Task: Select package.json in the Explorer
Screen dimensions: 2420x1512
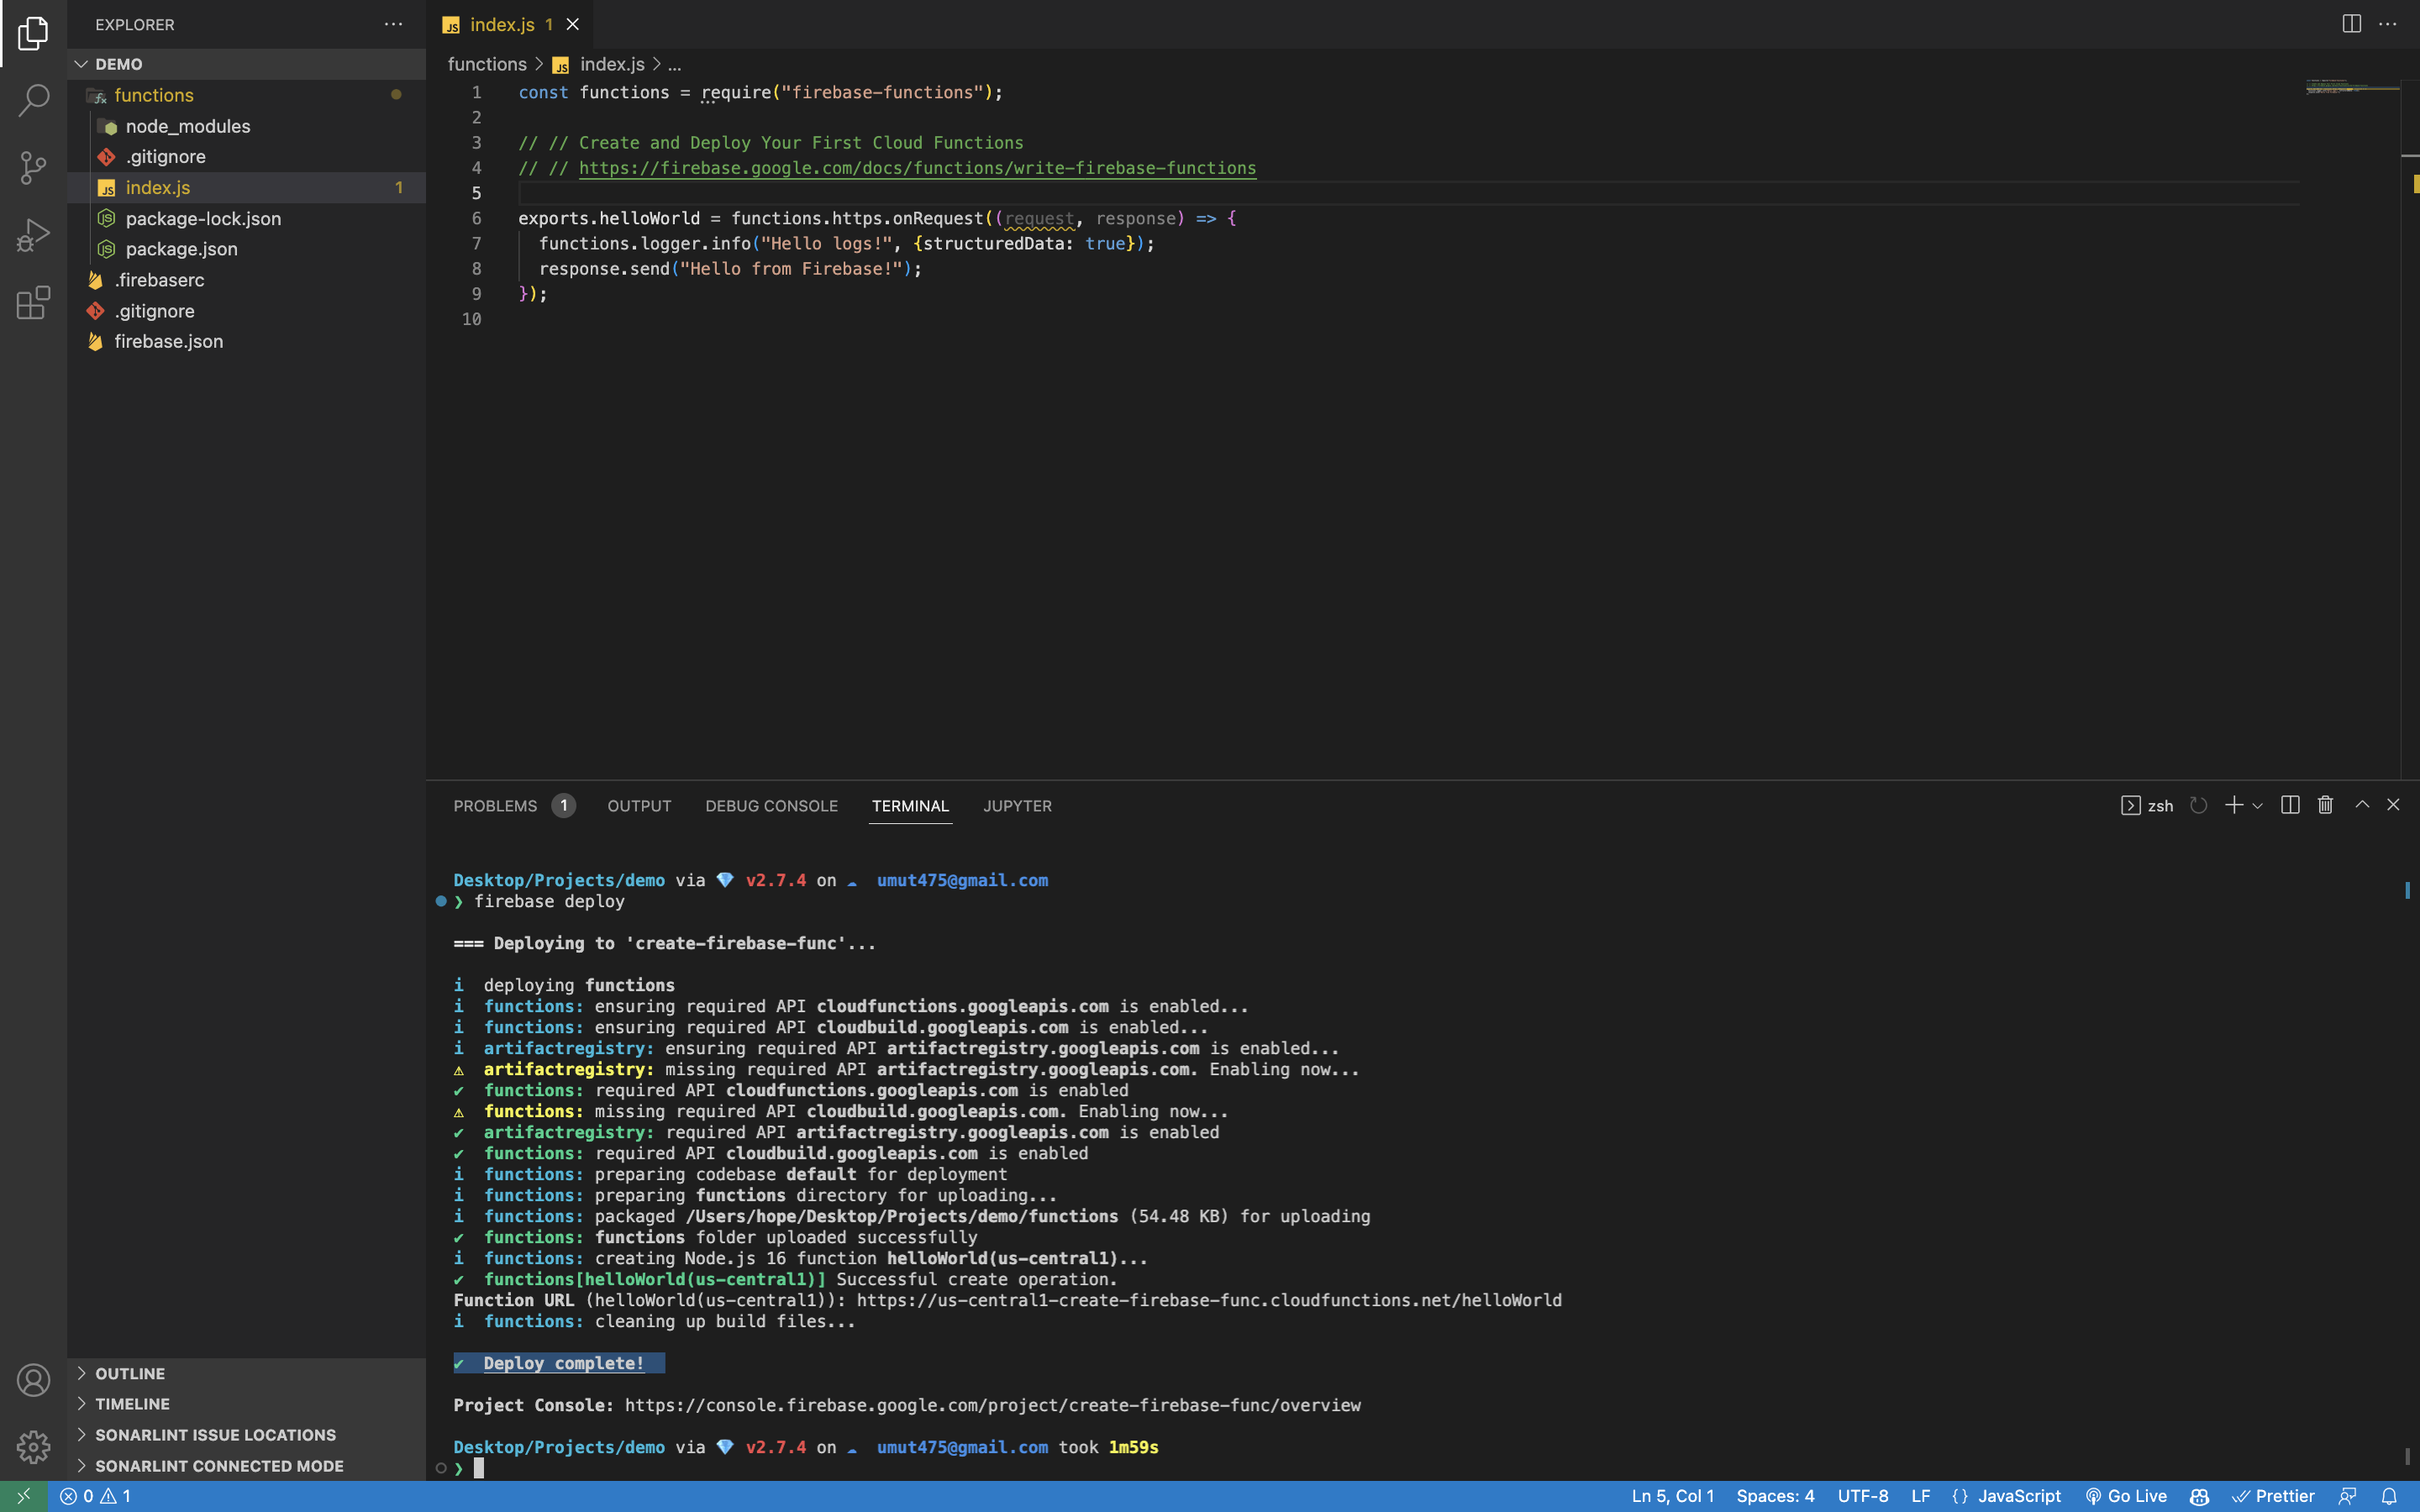Action: [x=183, y=249]
